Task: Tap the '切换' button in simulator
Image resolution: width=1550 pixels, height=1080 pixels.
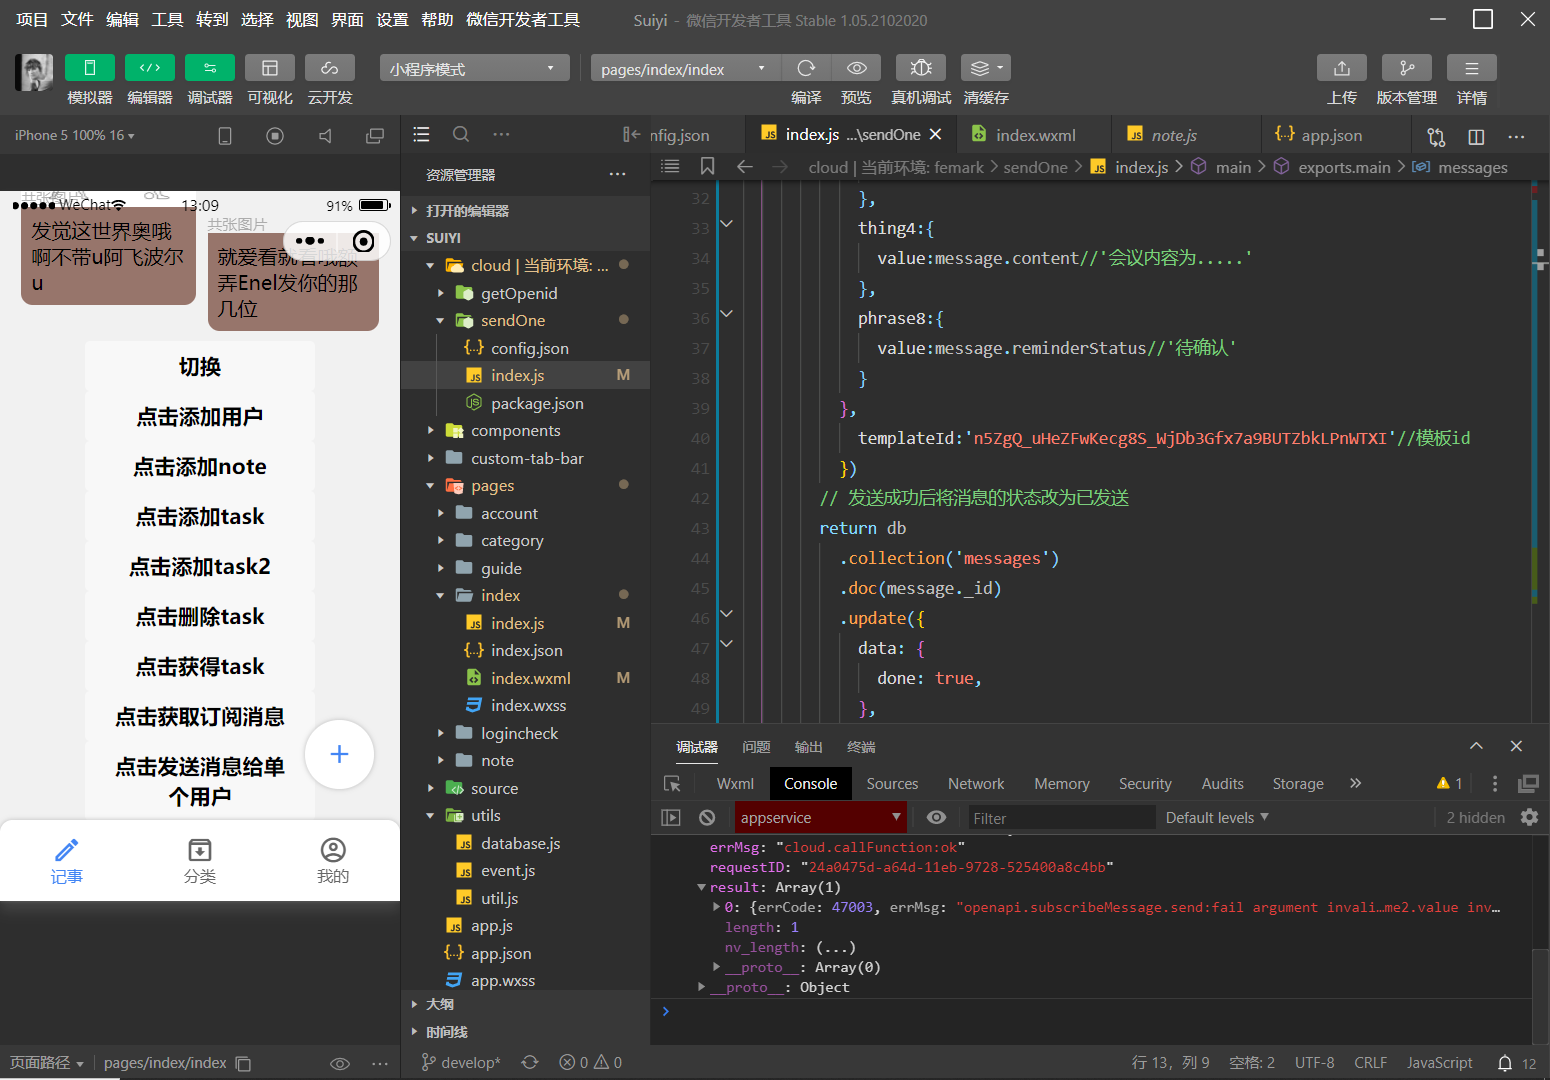Action: (200, 367)
